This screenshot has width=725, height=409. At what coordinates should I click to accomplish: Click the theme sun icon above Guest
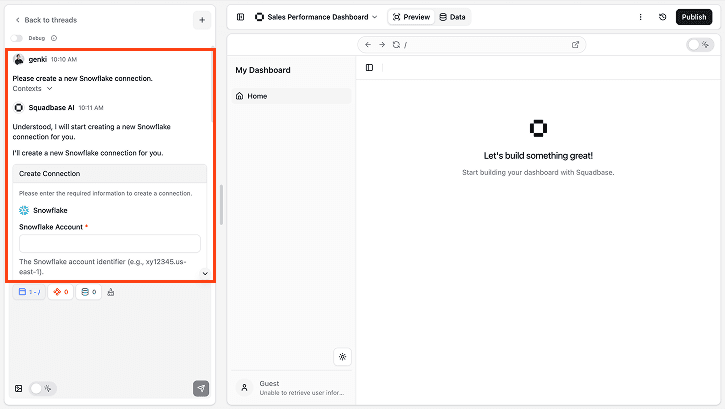pos(342,356)
